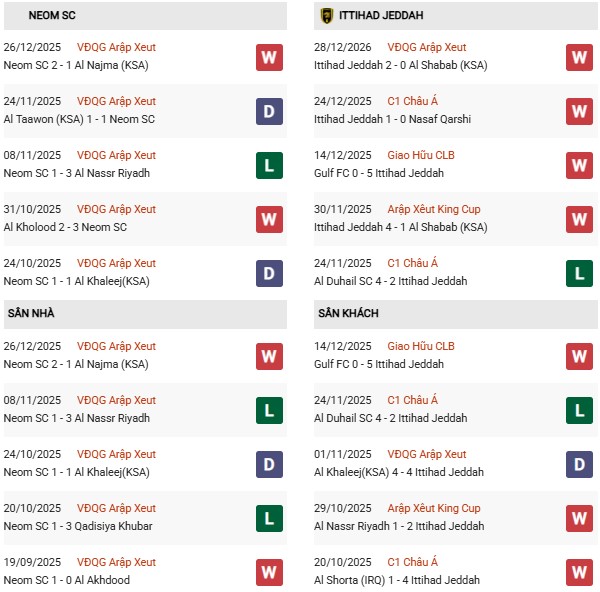Click W badge for Neom 1-0 Al Akhdood

(269, 572)
